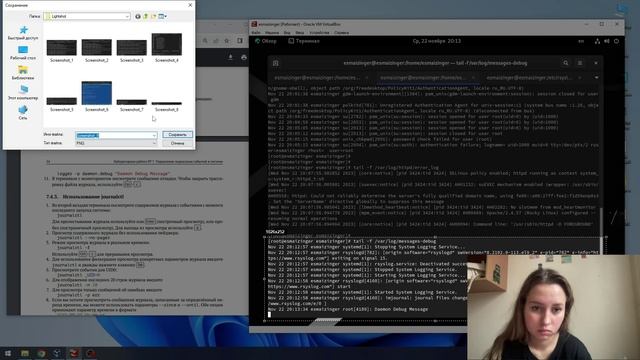Open the Help menu in VirtualBox window
The width and height of the screenshot is (640, 360).
click(341, 33)
